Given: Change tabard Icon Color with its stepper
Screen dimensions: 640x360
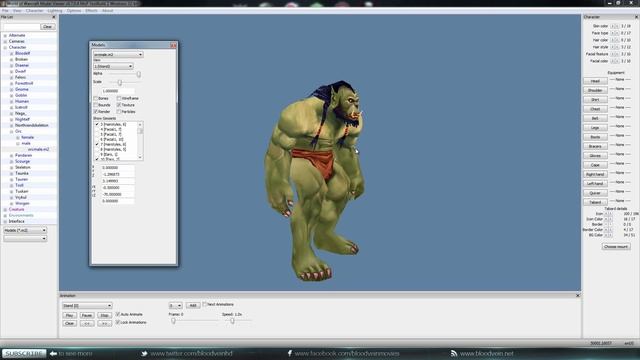Looking at the screenshot, I should click(608, 219).
